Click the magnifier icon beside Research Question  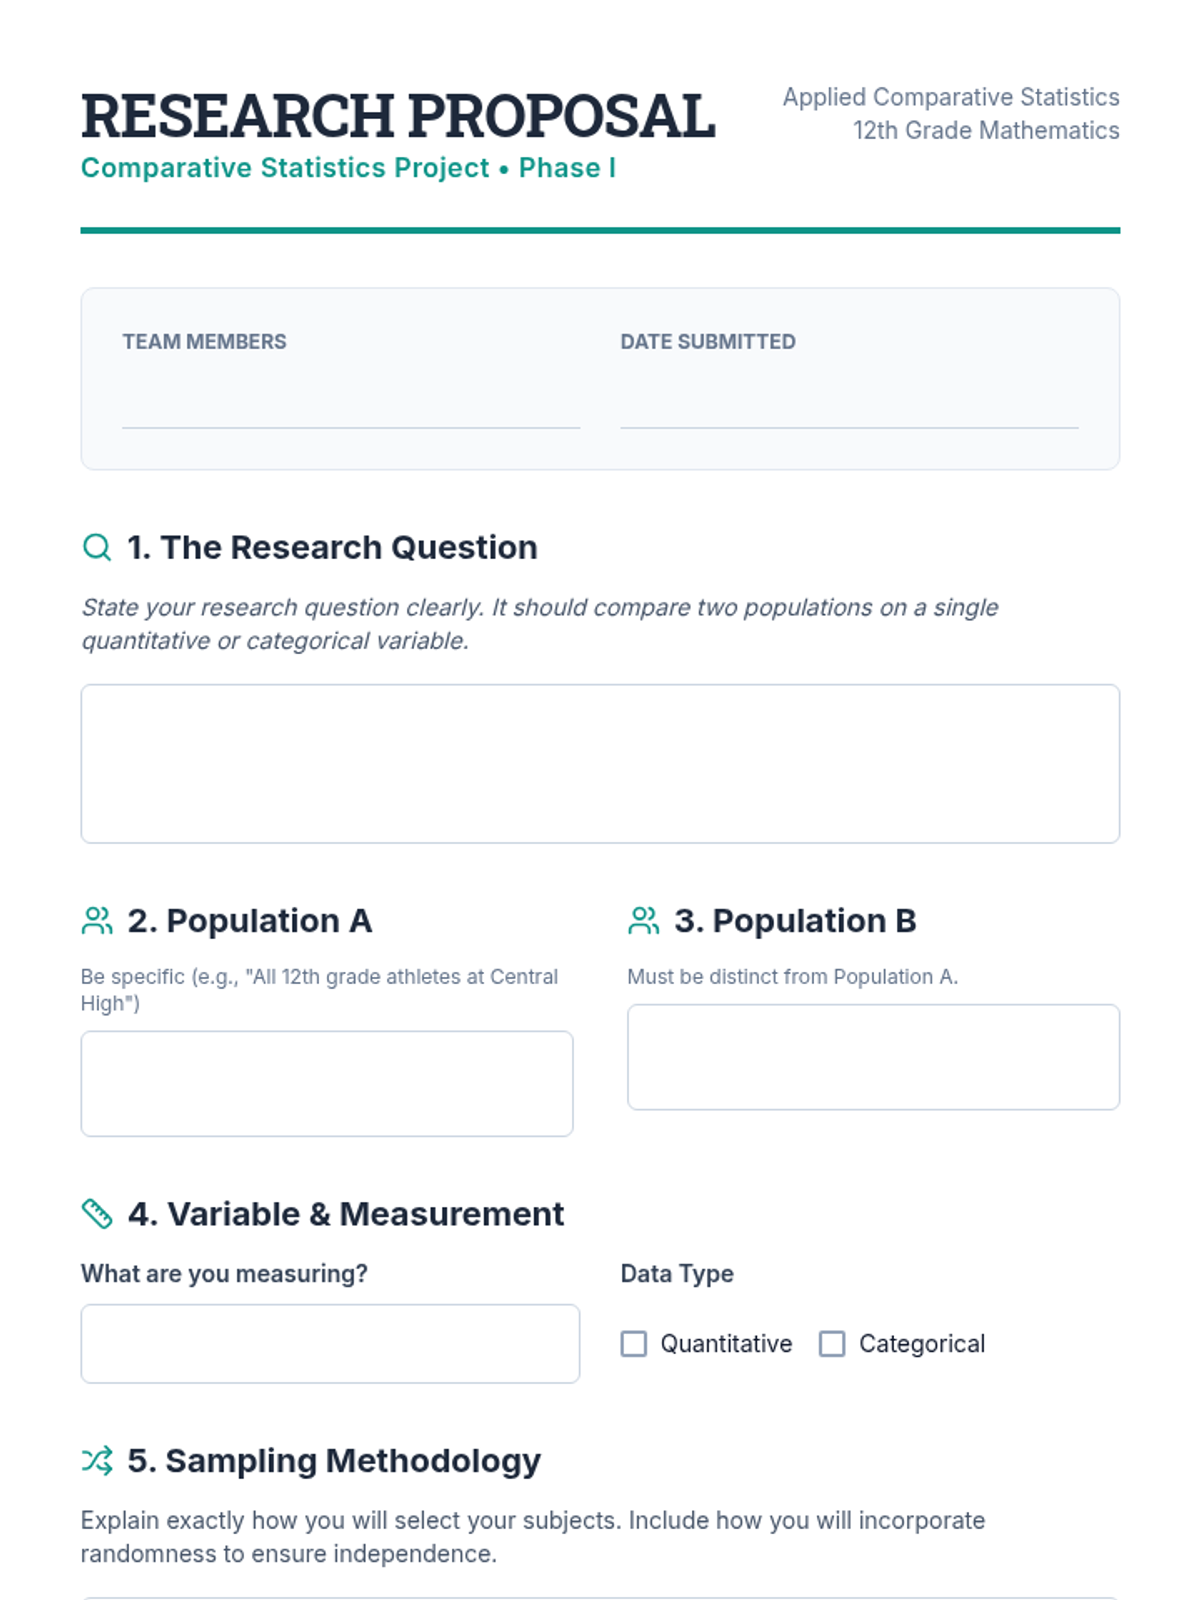[x=97, y=548]
